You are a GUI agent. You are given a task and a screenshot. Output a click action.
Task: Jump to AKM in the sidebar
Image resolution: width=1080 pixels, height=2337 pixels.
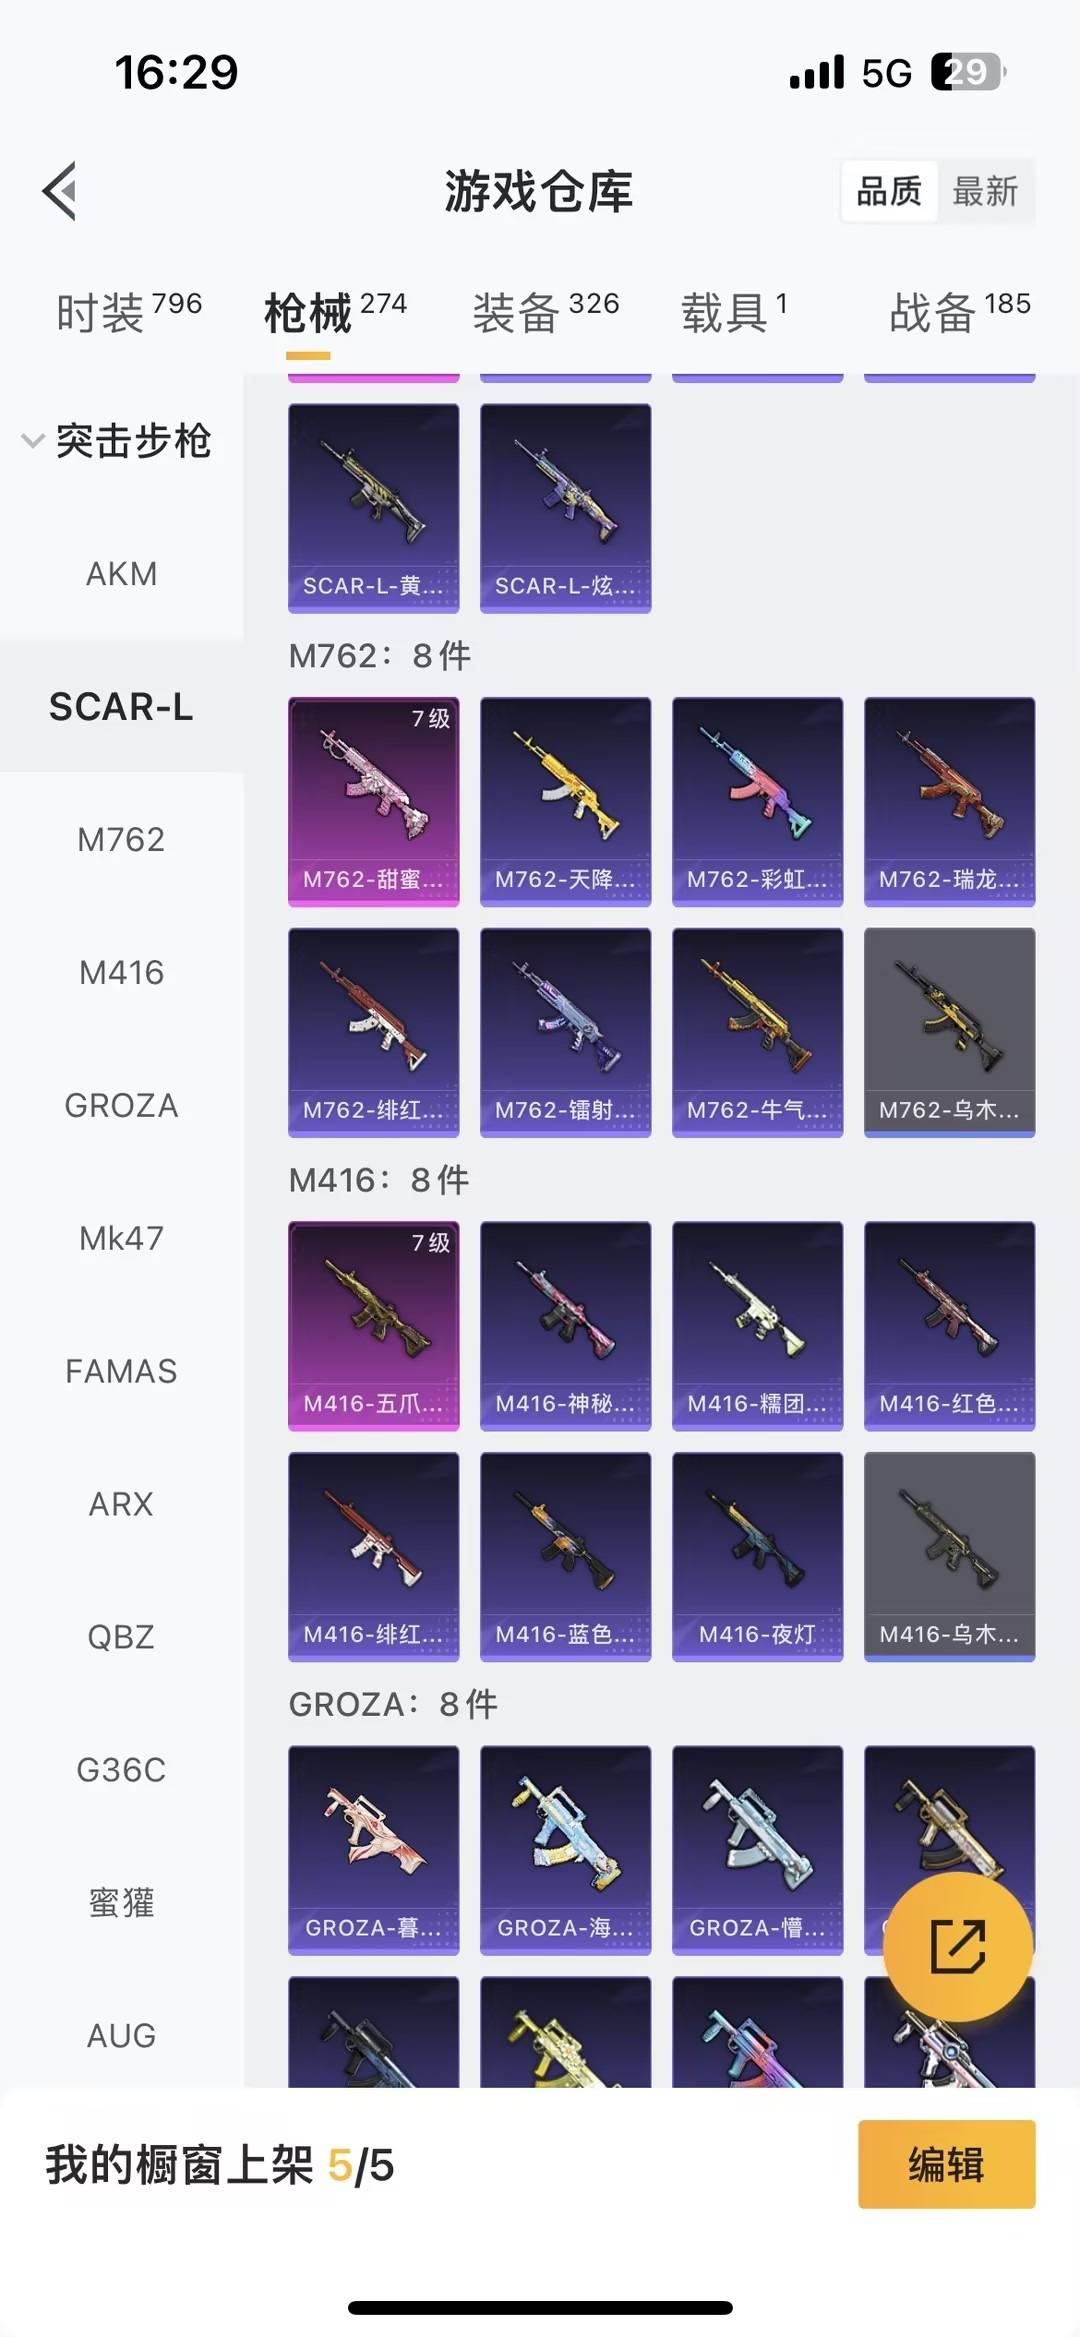121,574
